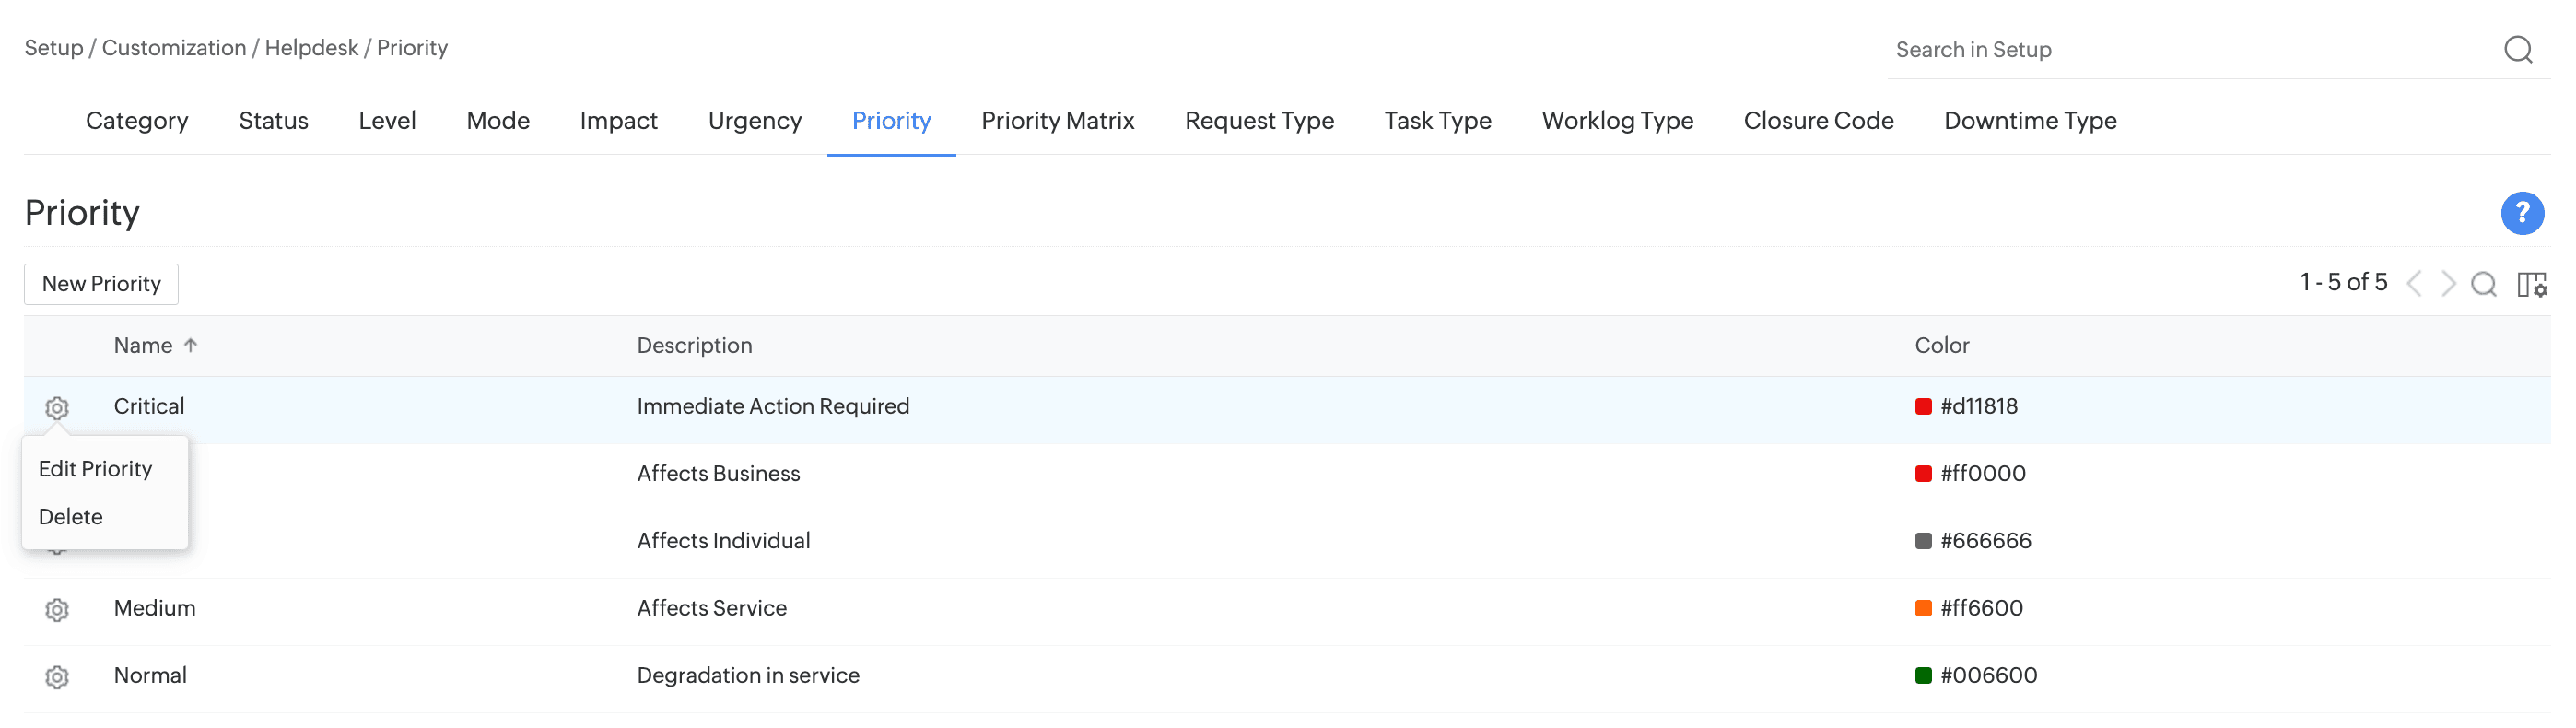Click the orange #ff6600 color swatch
This screenshot has height=728, width=2576.
(x=1922, y=608)
